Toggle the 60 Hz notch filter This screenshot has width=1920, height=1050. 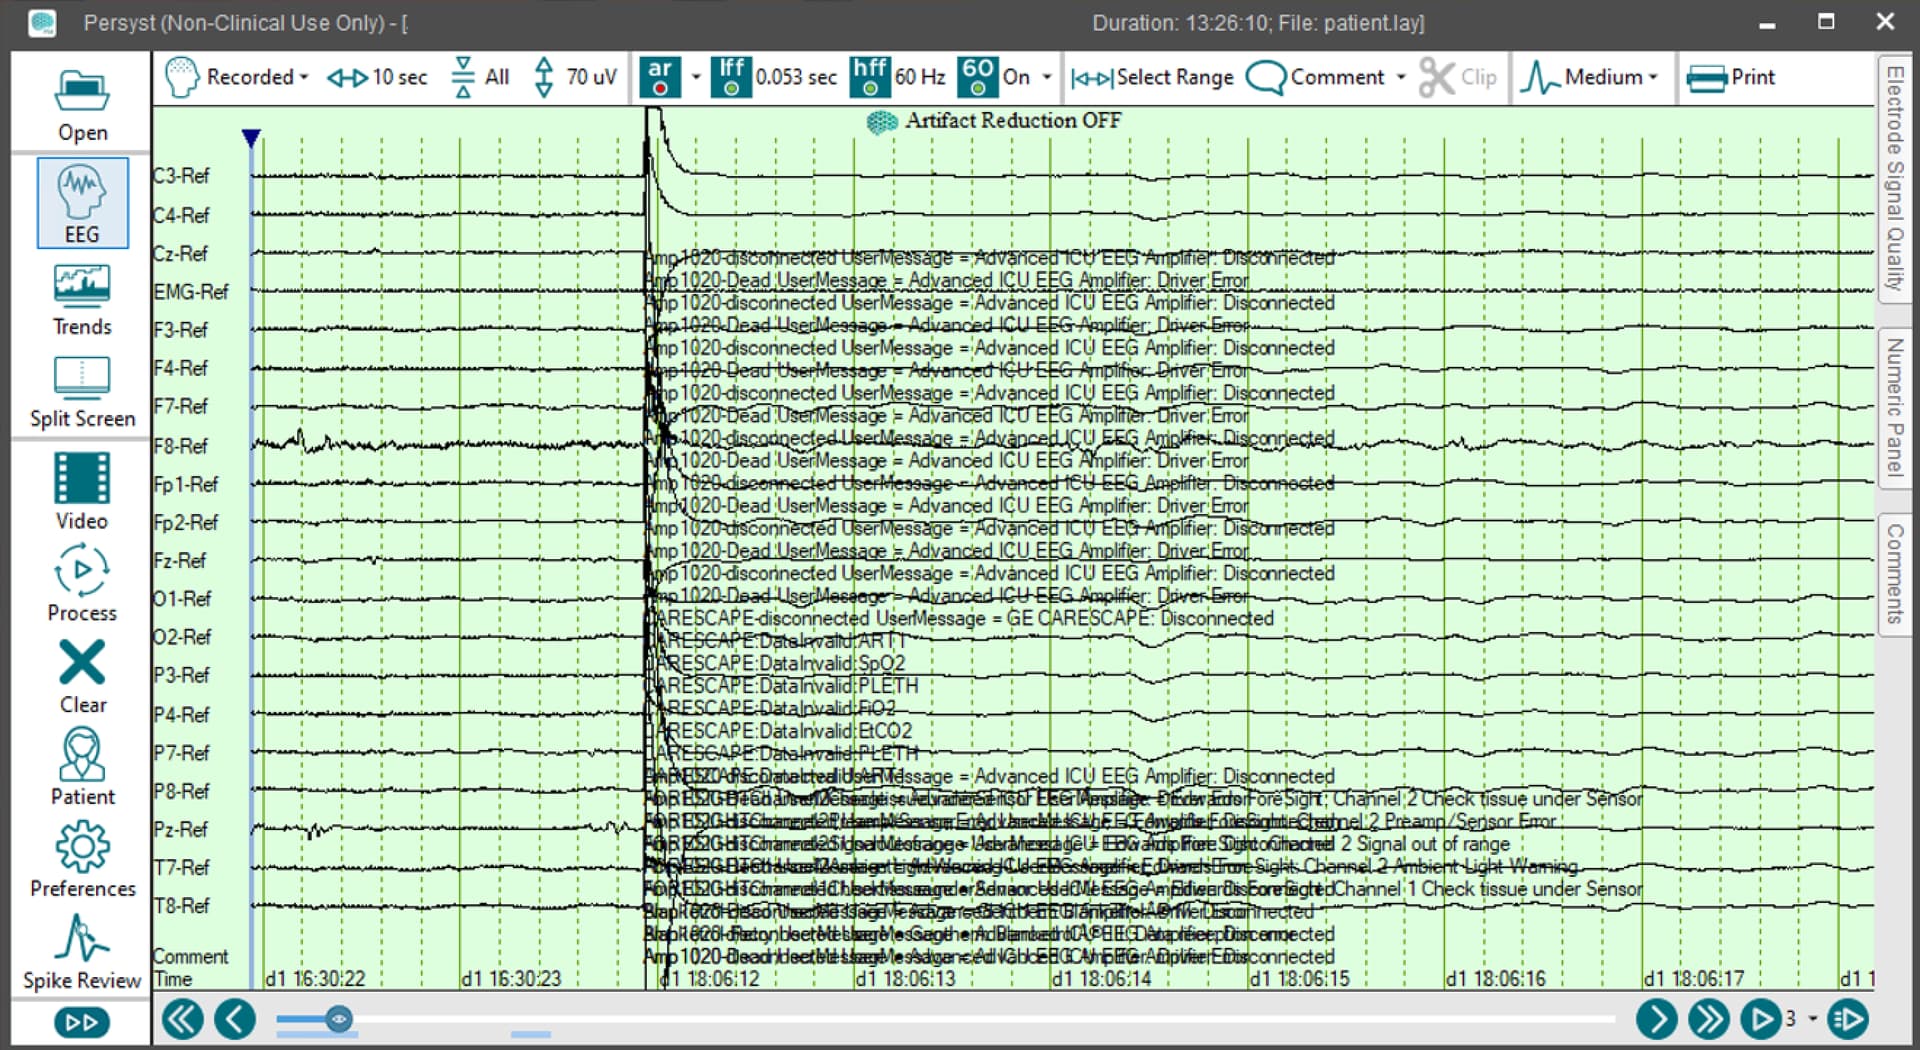click(x=977, y=77)
